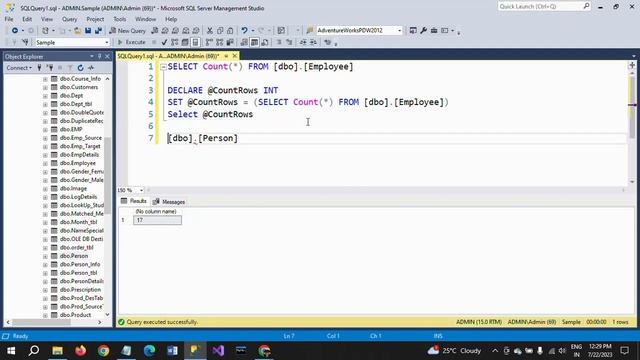
Task: Switch to the Results tab
Action: (133, 201)
